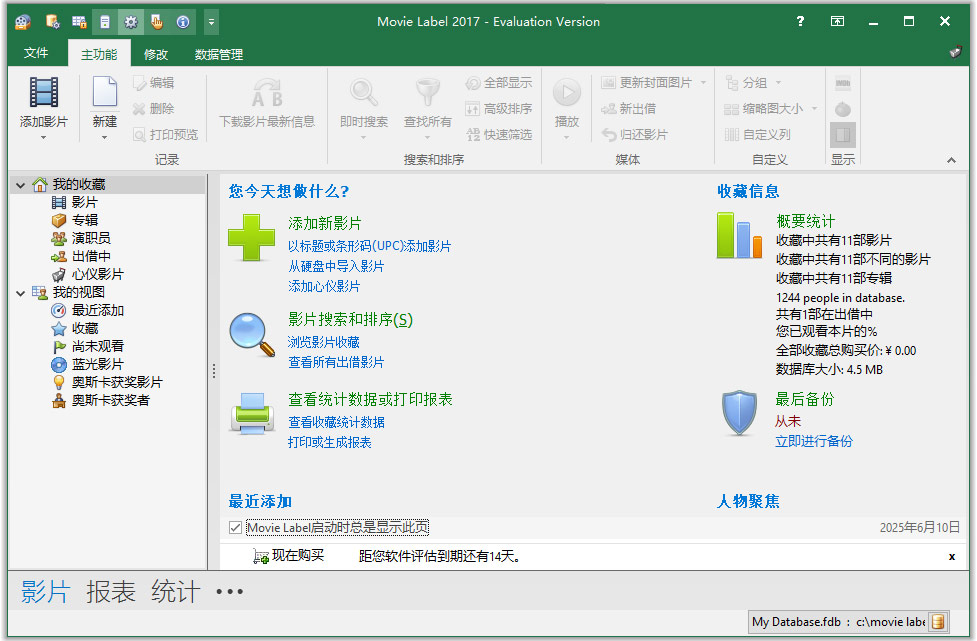
Task: Click the Instant Search (即时搜索) magnifier icon
Action: coord(363,92)
